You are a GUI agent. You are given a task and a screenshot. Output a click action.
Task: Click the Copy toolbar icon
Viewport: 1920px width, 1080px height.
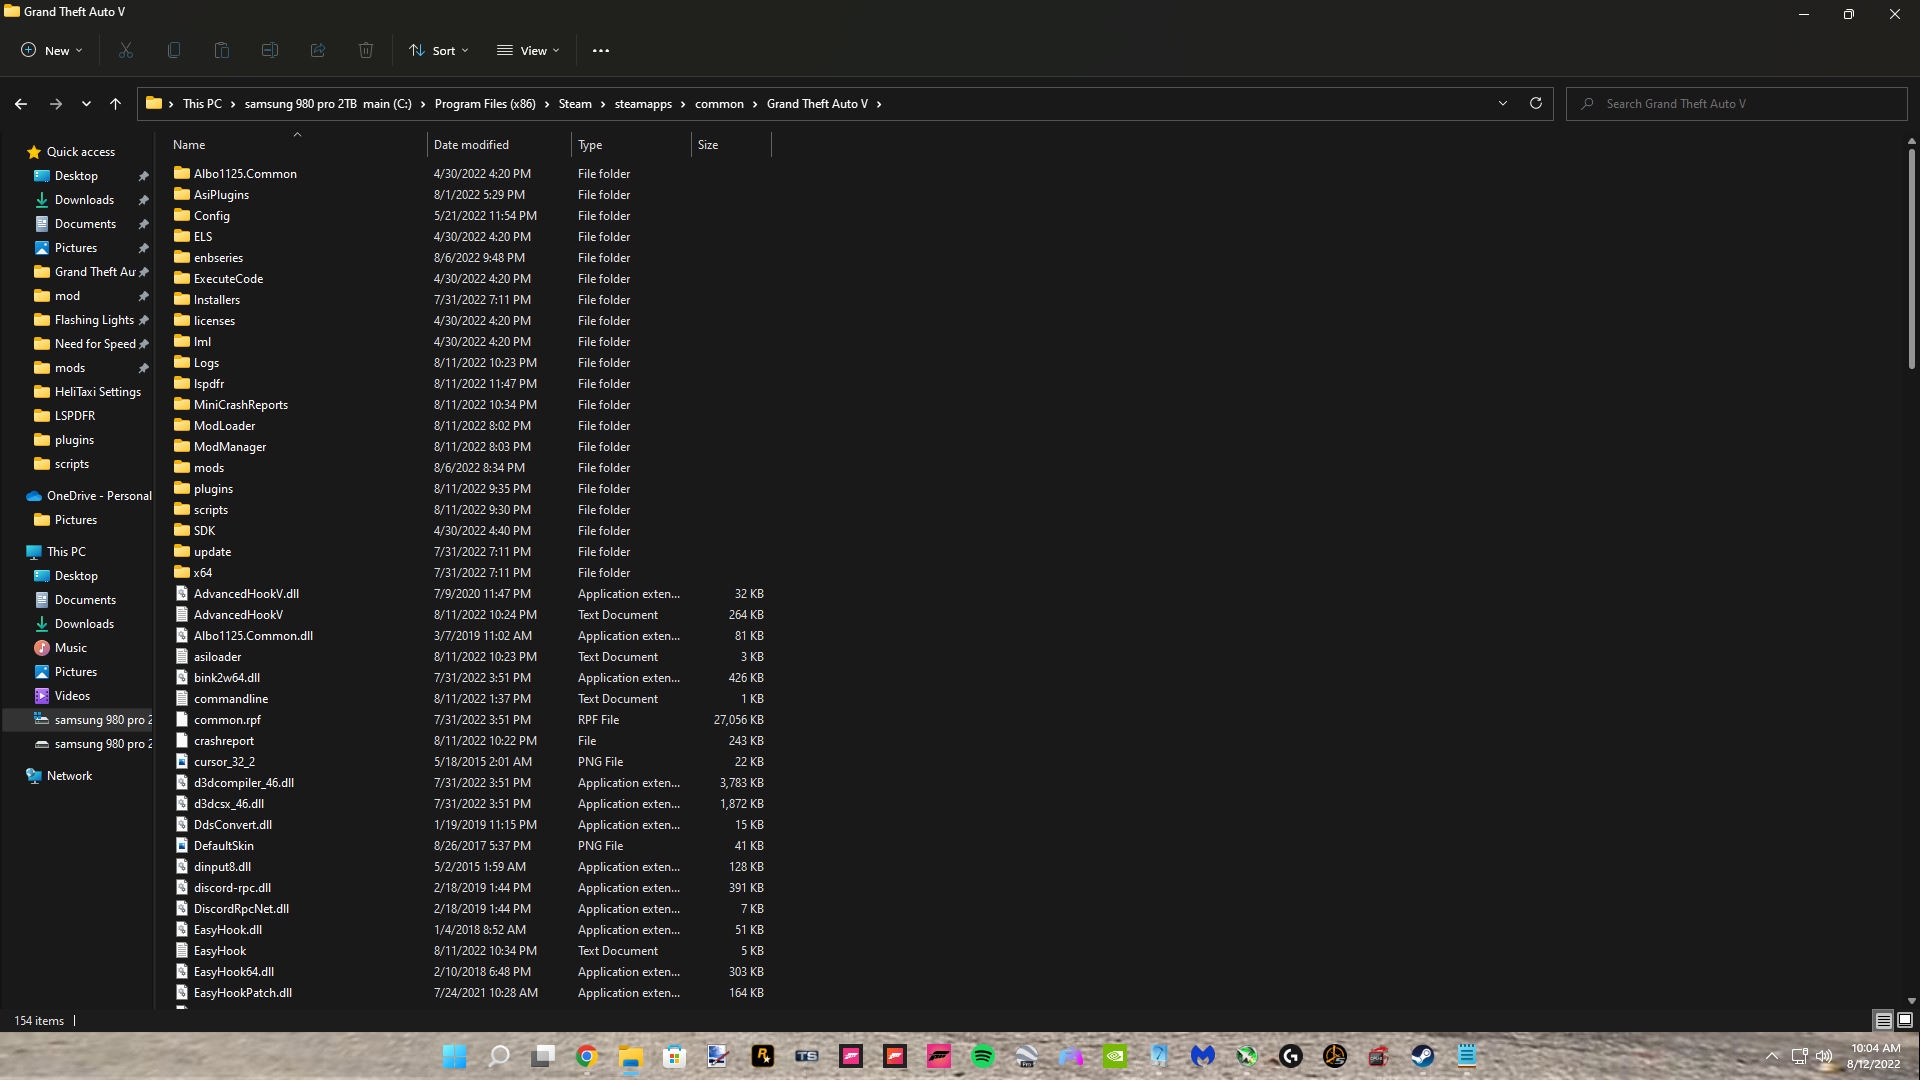(174, 50)
